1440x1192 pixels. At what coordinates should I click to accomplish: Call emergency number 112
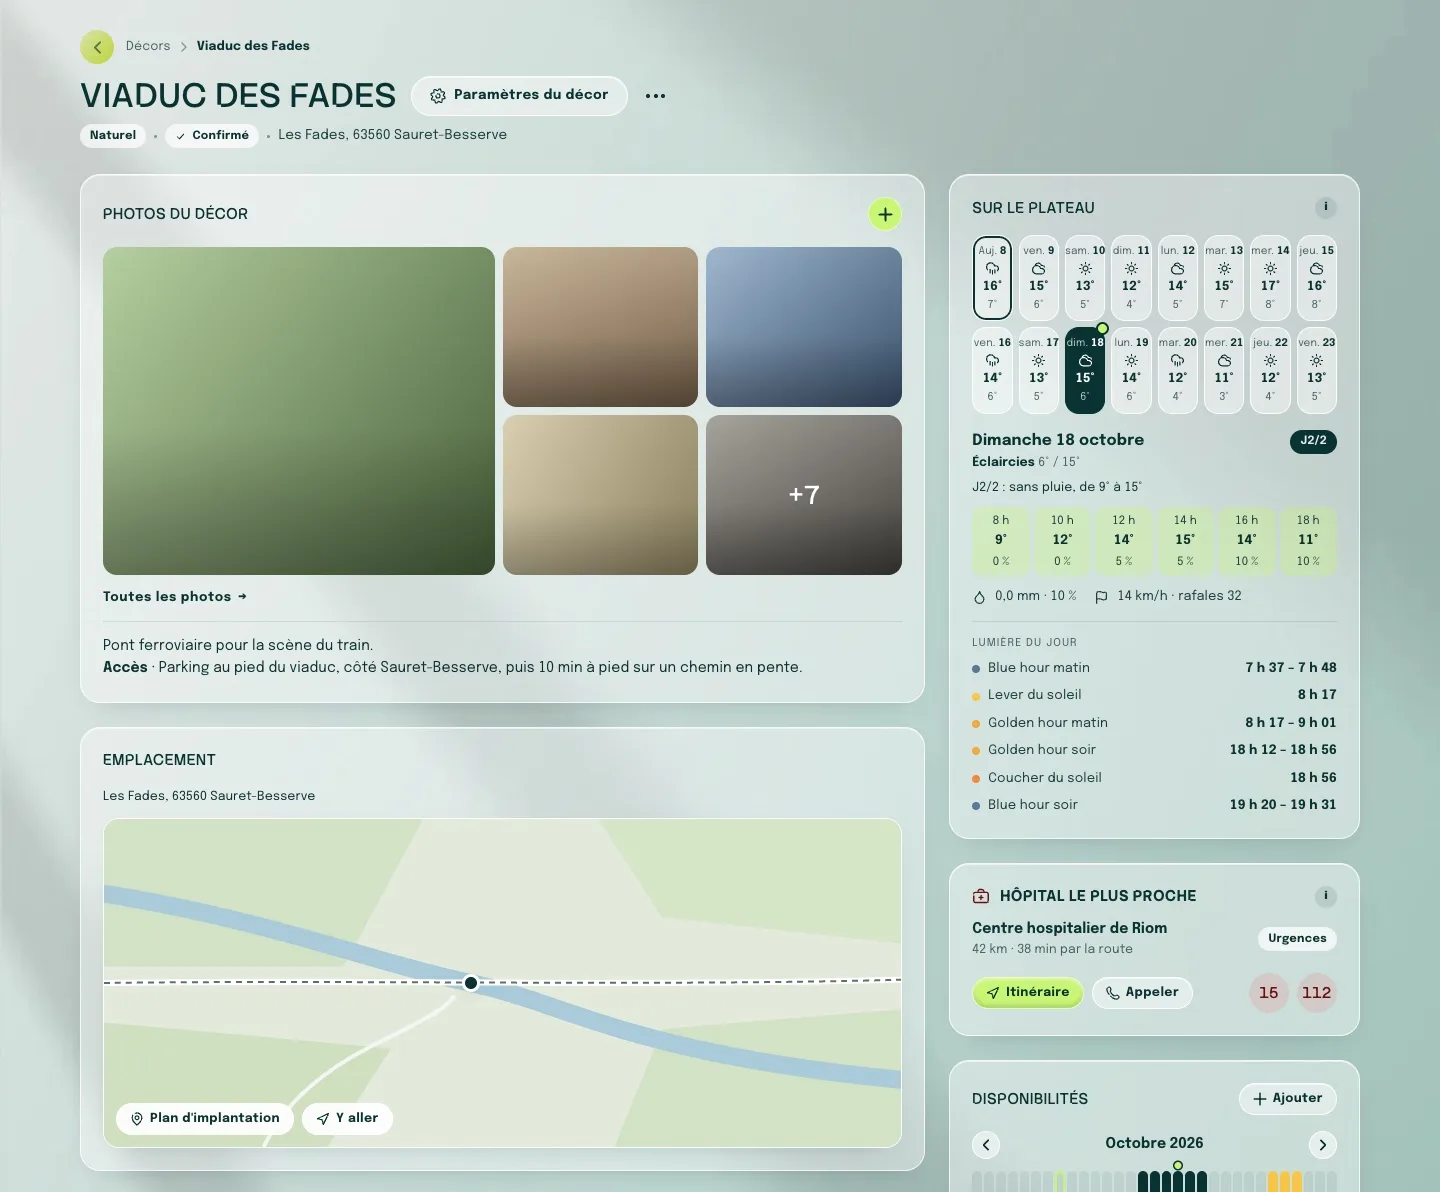pos(1316,993)
